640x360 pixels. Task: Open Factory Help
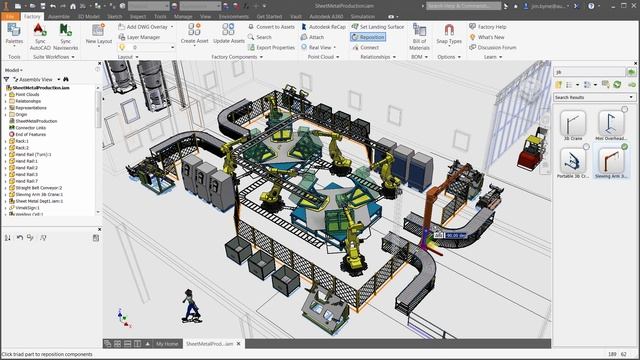click(x=488, y=27)
